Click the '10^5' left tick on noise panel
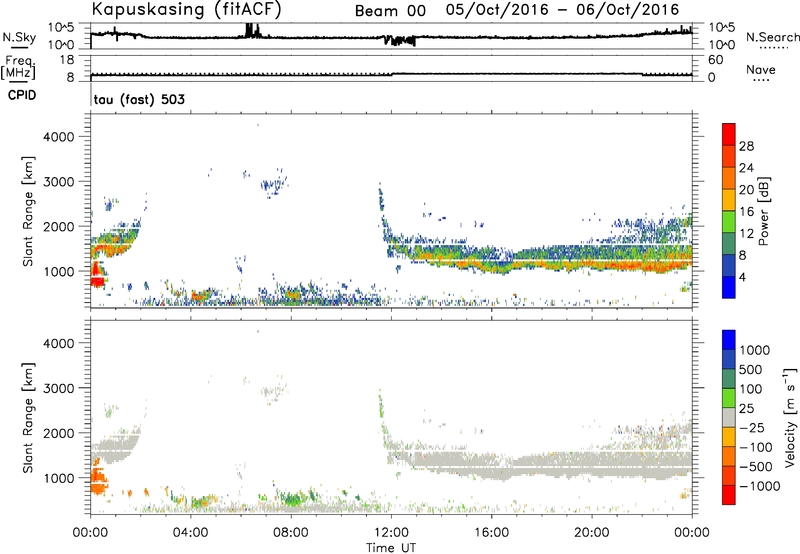Viewport: 800px width, 554px height. (61, 28)
